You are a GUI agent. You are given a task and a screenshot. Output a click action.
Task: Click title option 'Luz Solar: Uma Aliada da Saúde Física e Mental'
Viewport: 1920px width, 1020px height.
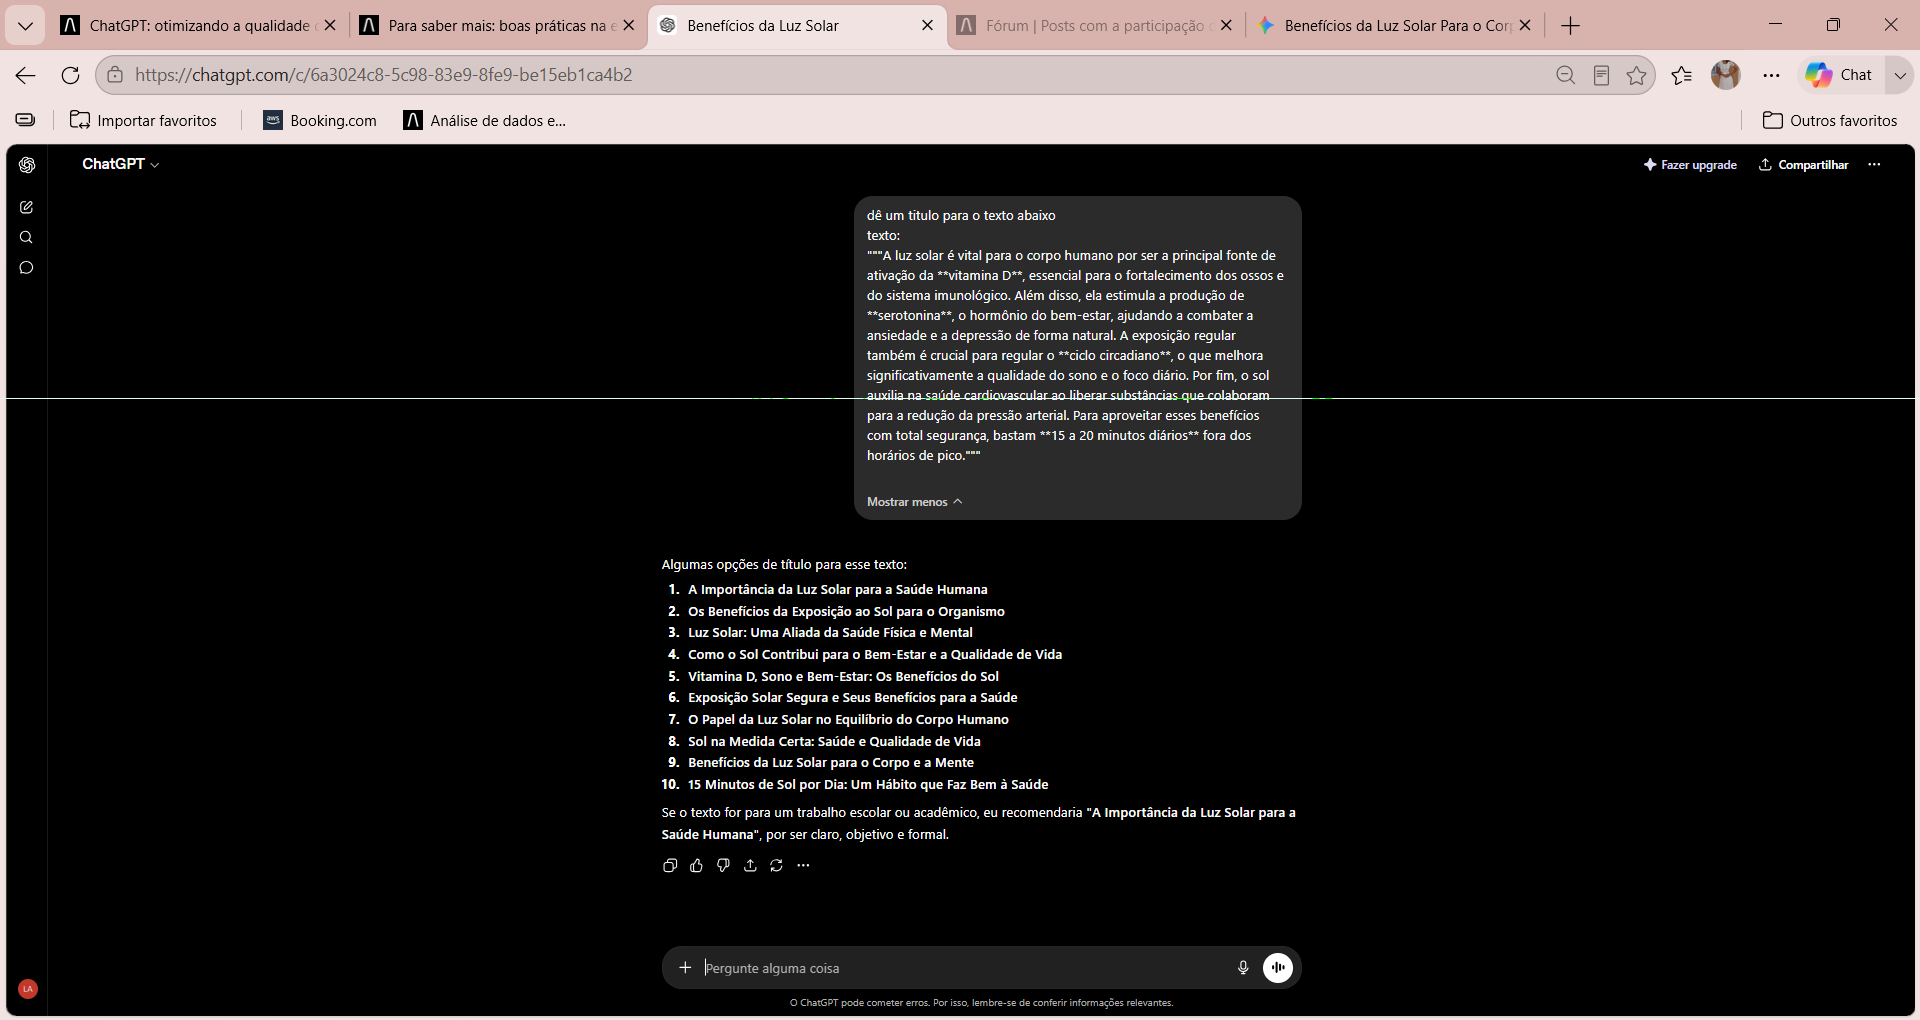[830, 633]
